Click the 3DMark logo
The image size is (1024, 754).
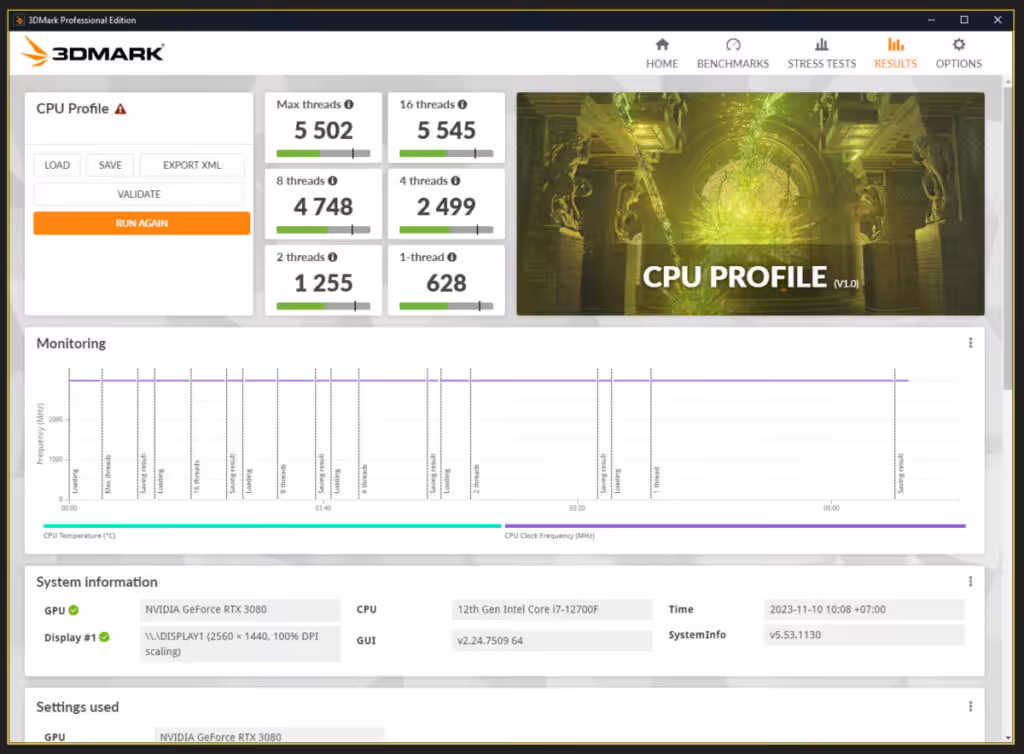coord(92,52)
